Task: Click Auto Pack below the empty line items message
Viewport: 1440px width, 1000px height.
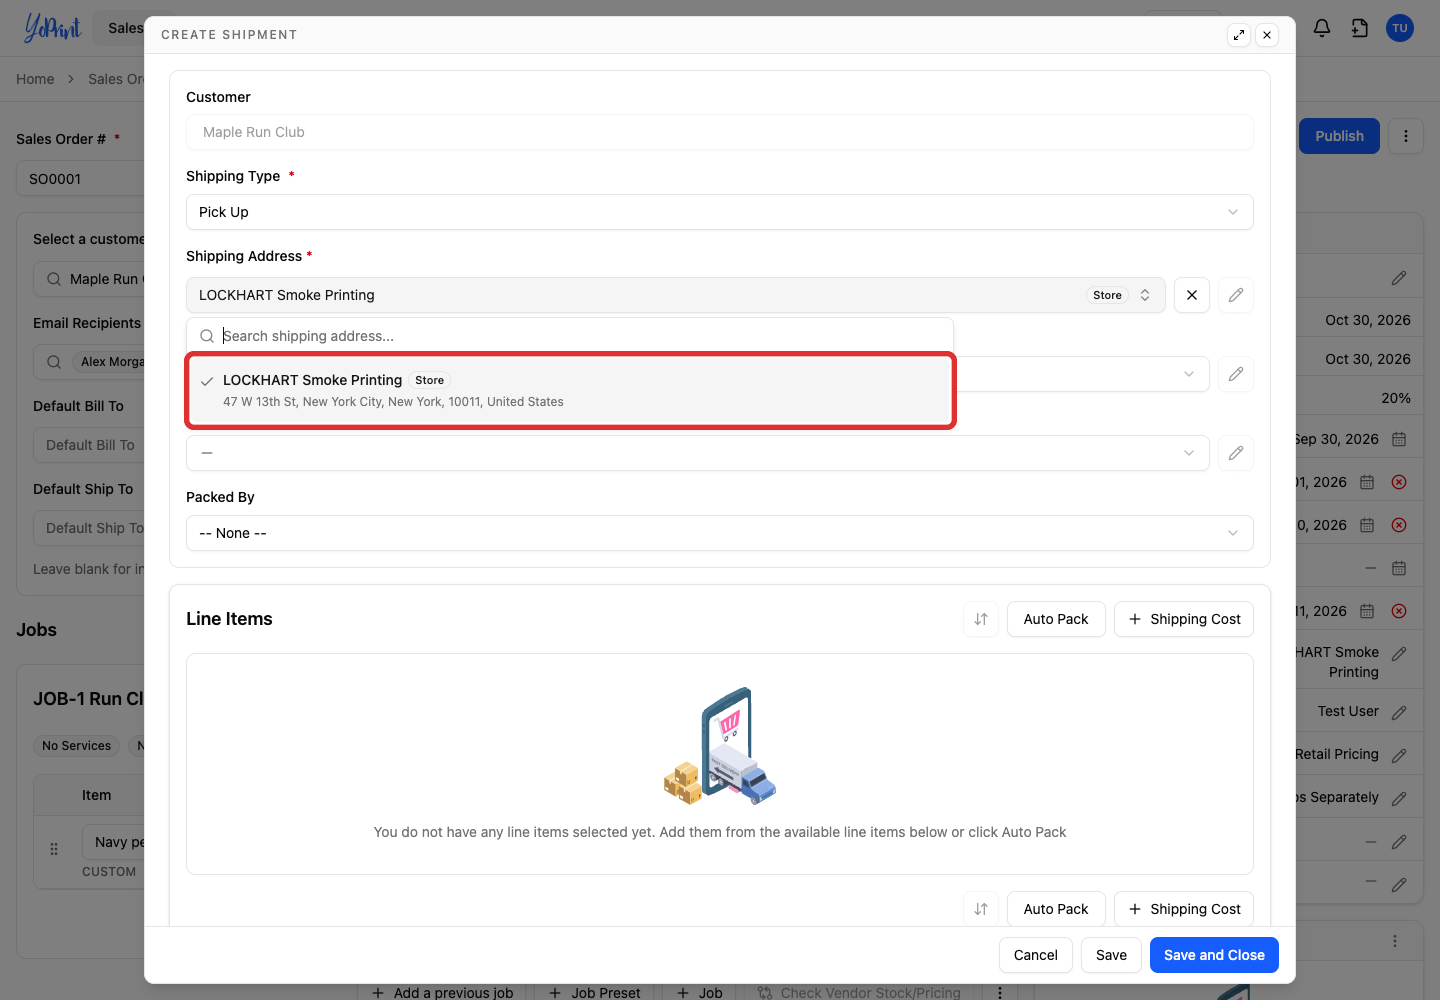Action: pos(1056,909)
